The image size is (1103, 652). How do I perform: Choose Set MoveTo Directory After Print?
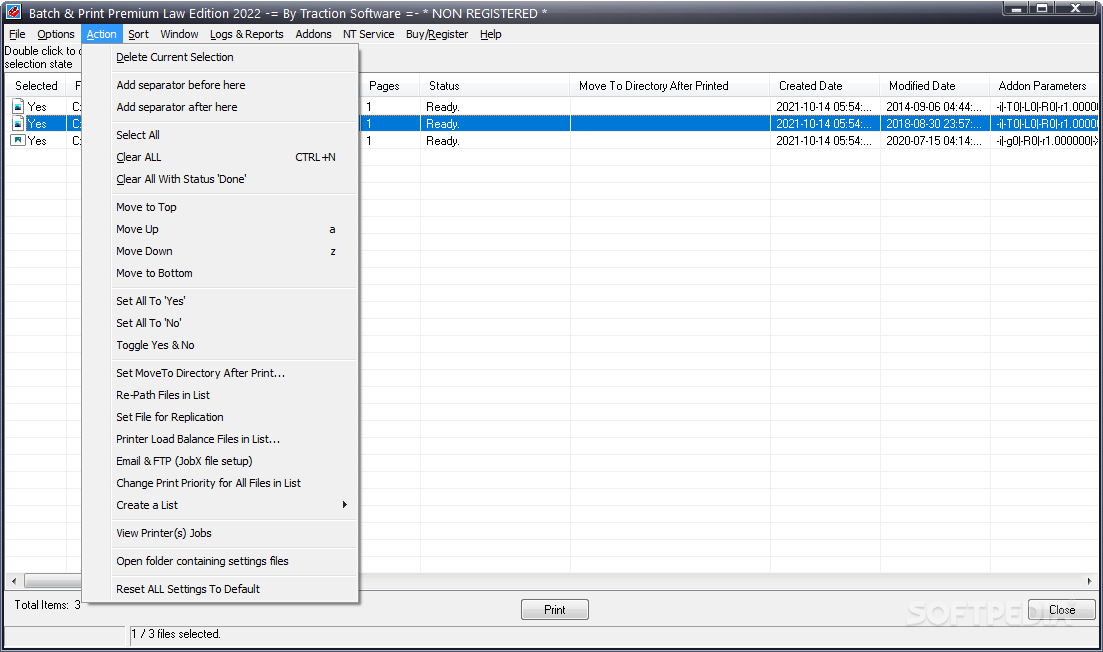tap(220, 373)
